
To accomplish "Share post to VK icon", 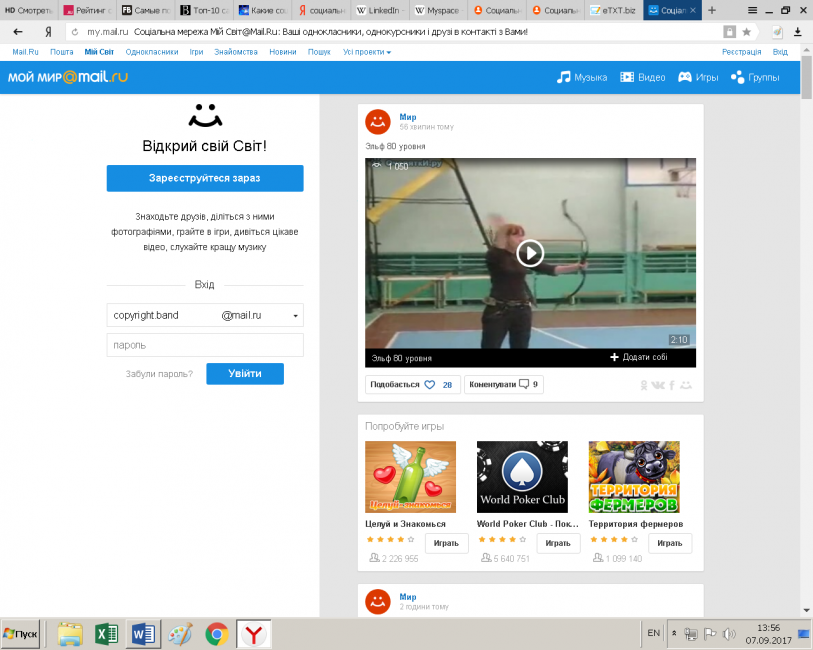I will tap(657, 385).
